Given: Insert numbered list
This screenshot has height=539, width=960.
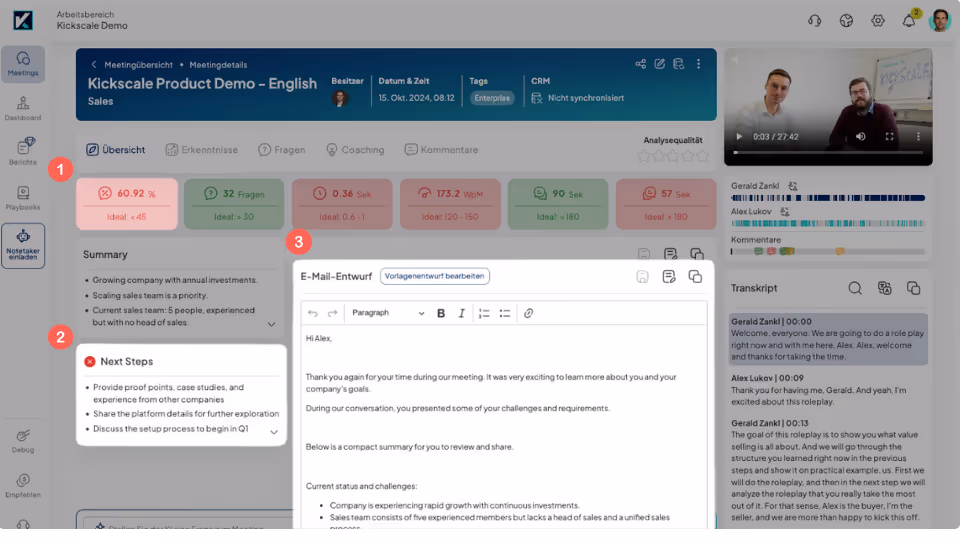Looking at the screenshot, I should click(484, 313).
